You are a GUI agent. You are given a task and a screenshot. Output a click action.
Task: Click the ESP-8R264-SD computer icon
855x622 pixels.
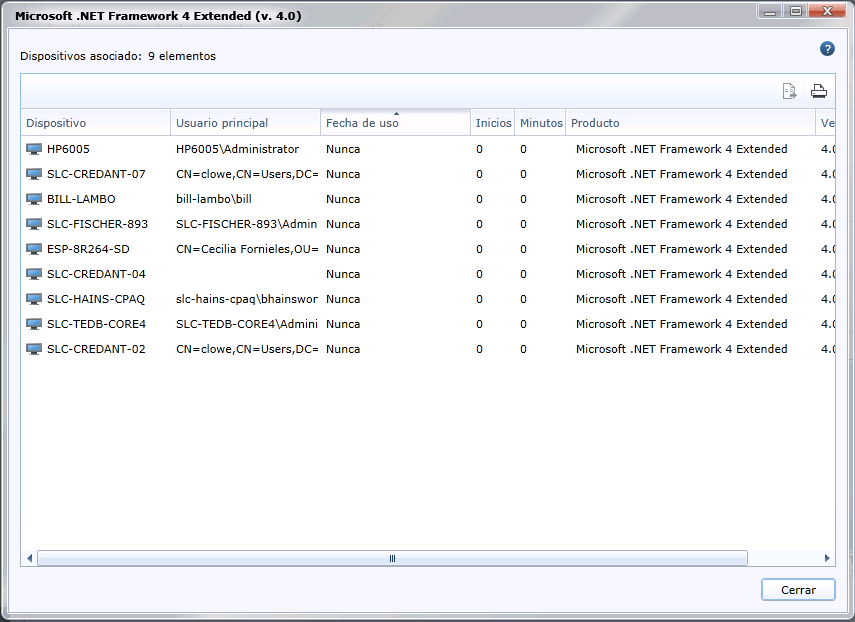tap(34, 249)
